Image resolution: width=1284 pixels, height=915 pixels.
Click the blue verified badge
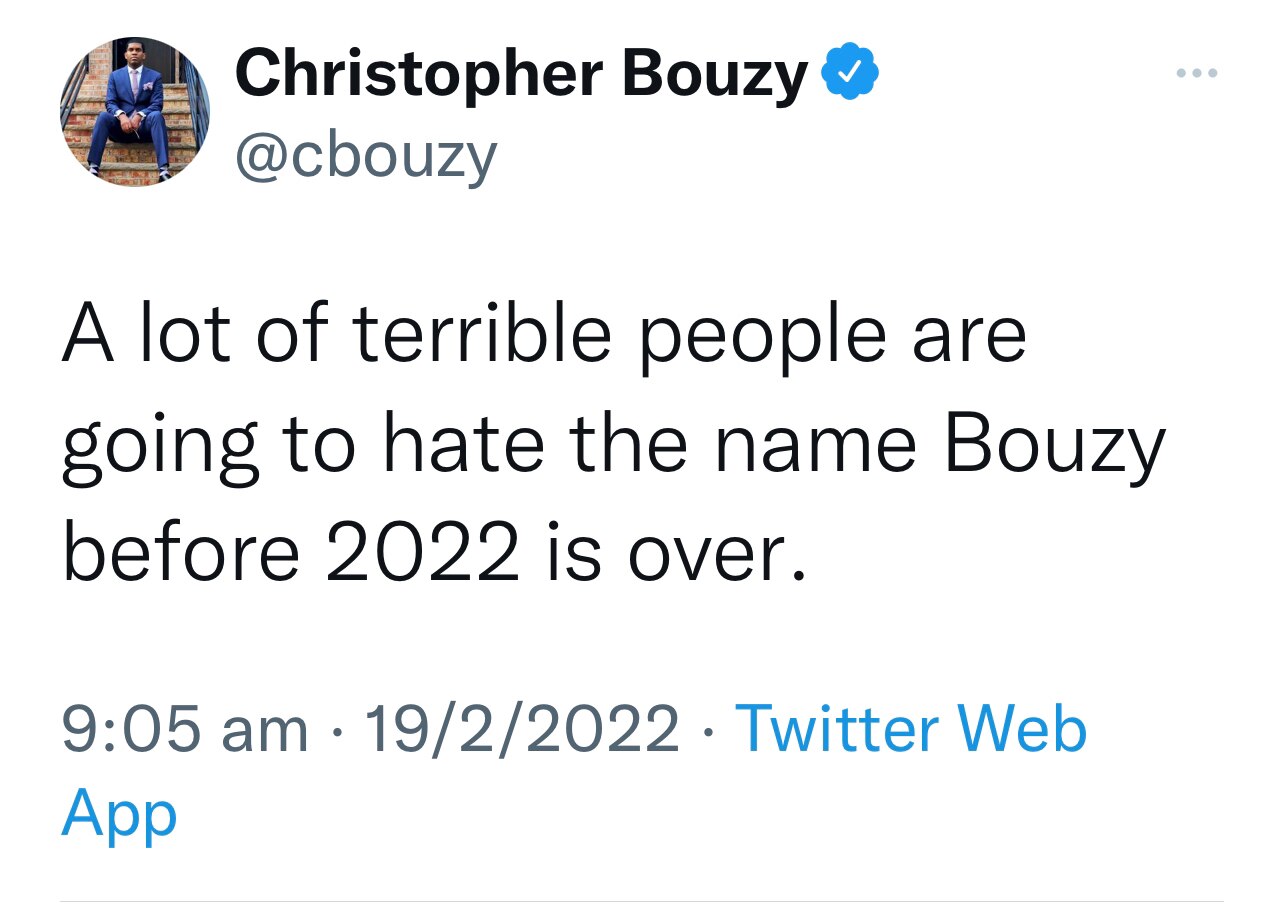(x=849, y=73)
